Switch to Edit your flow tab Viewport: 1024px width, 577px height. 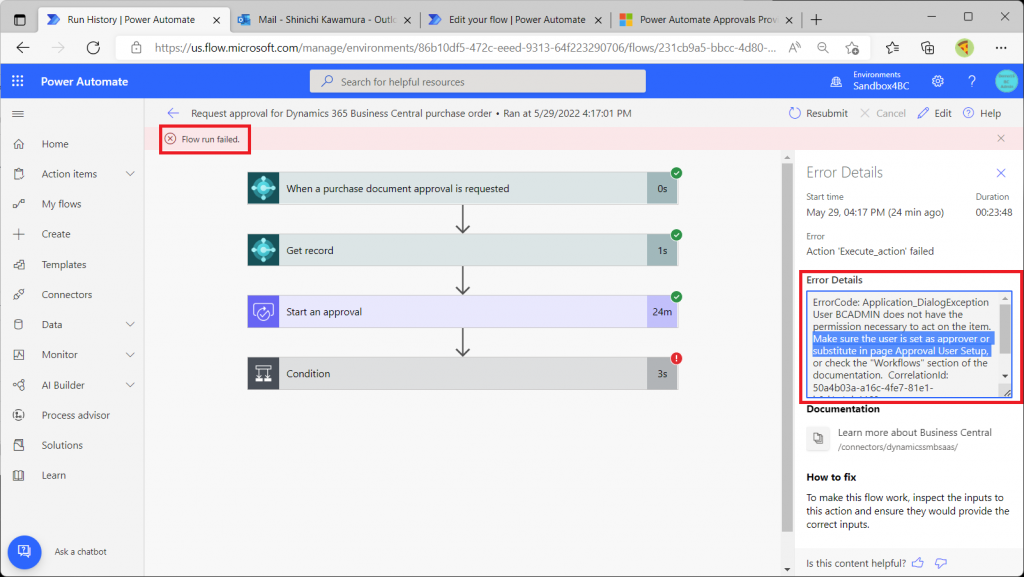(515, 20)
